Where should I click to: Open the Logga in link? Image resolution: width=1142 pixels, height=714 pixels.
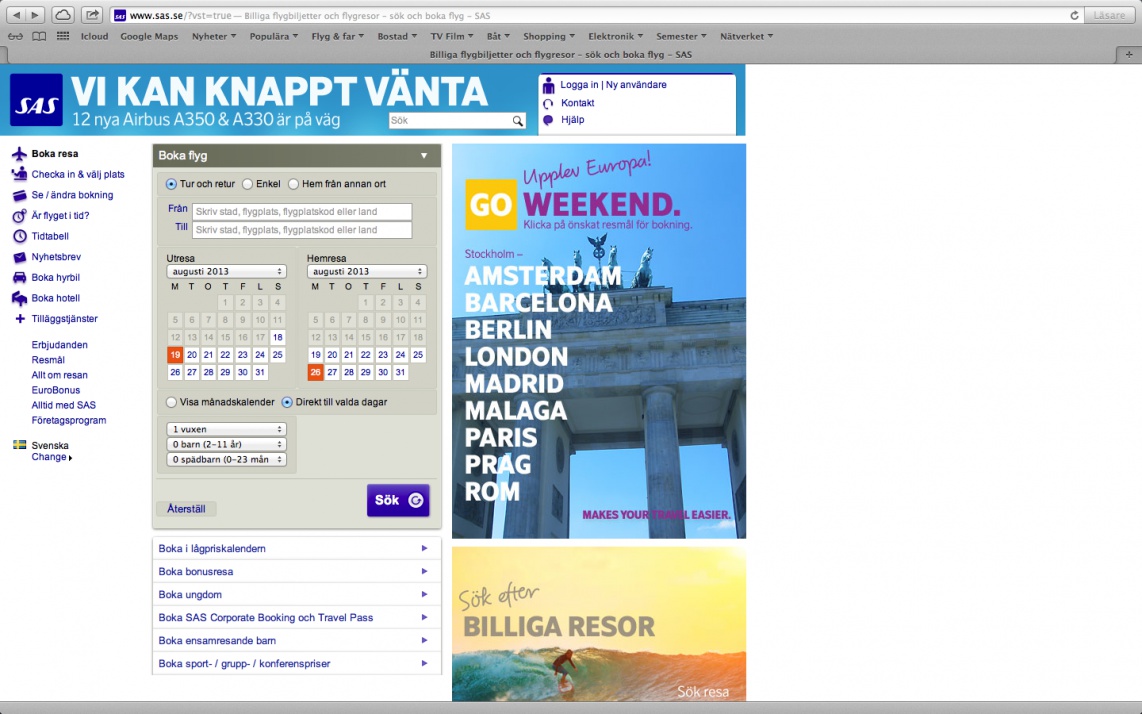coord(579,85)
